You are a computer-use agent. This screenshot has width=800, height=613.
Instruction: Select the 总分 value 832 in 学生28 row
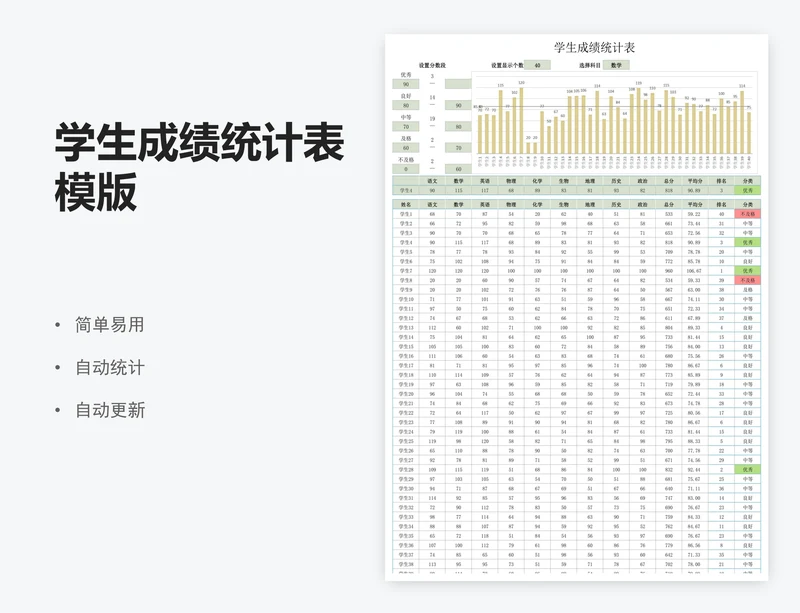click(669, 470)
